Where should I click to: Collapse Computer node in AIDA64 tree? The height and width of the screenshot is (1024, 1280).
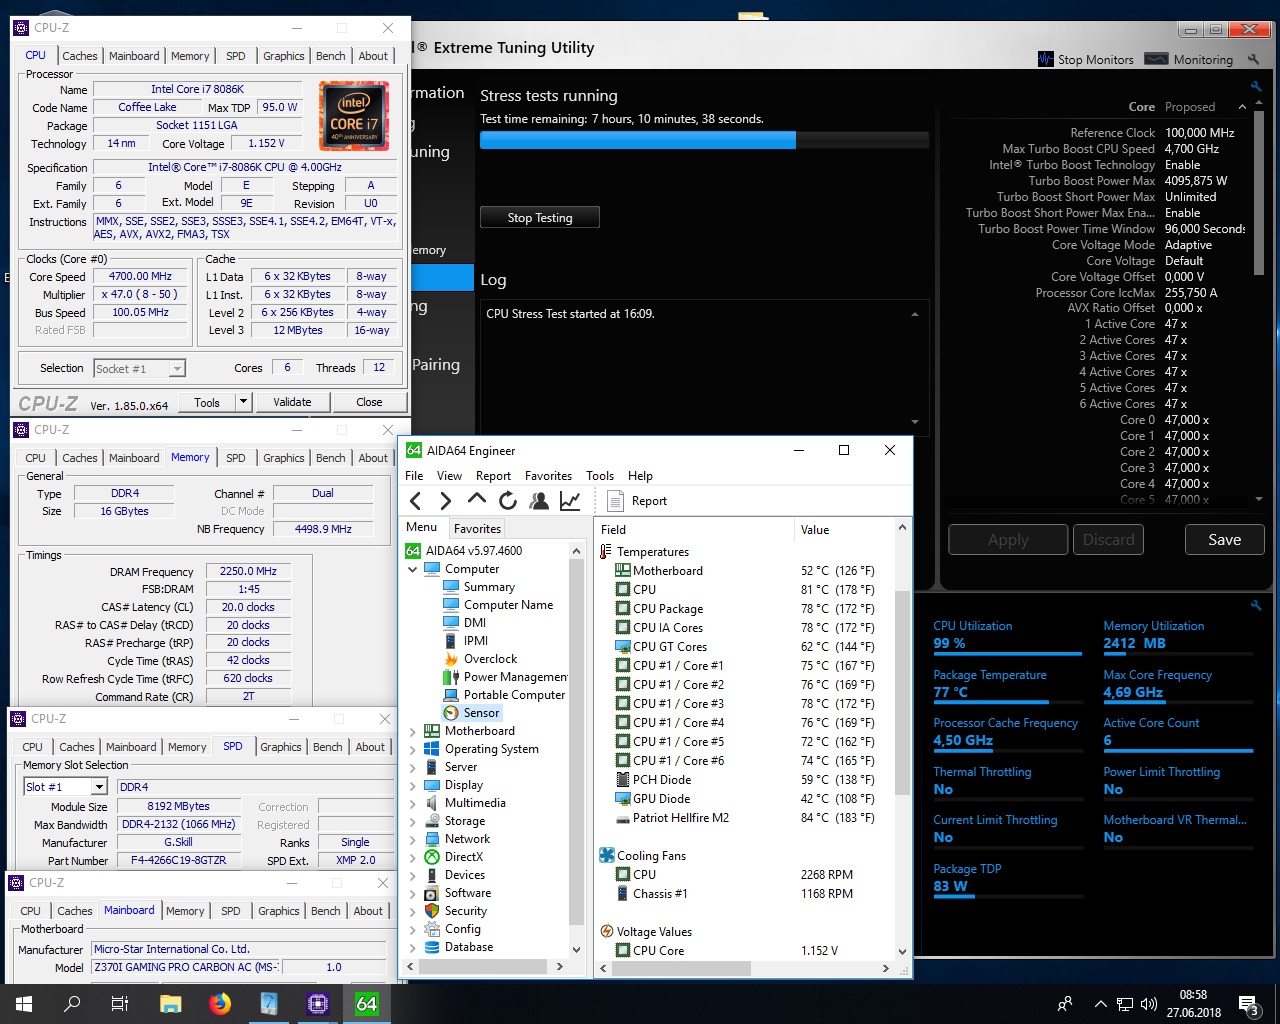pos(412,569)
